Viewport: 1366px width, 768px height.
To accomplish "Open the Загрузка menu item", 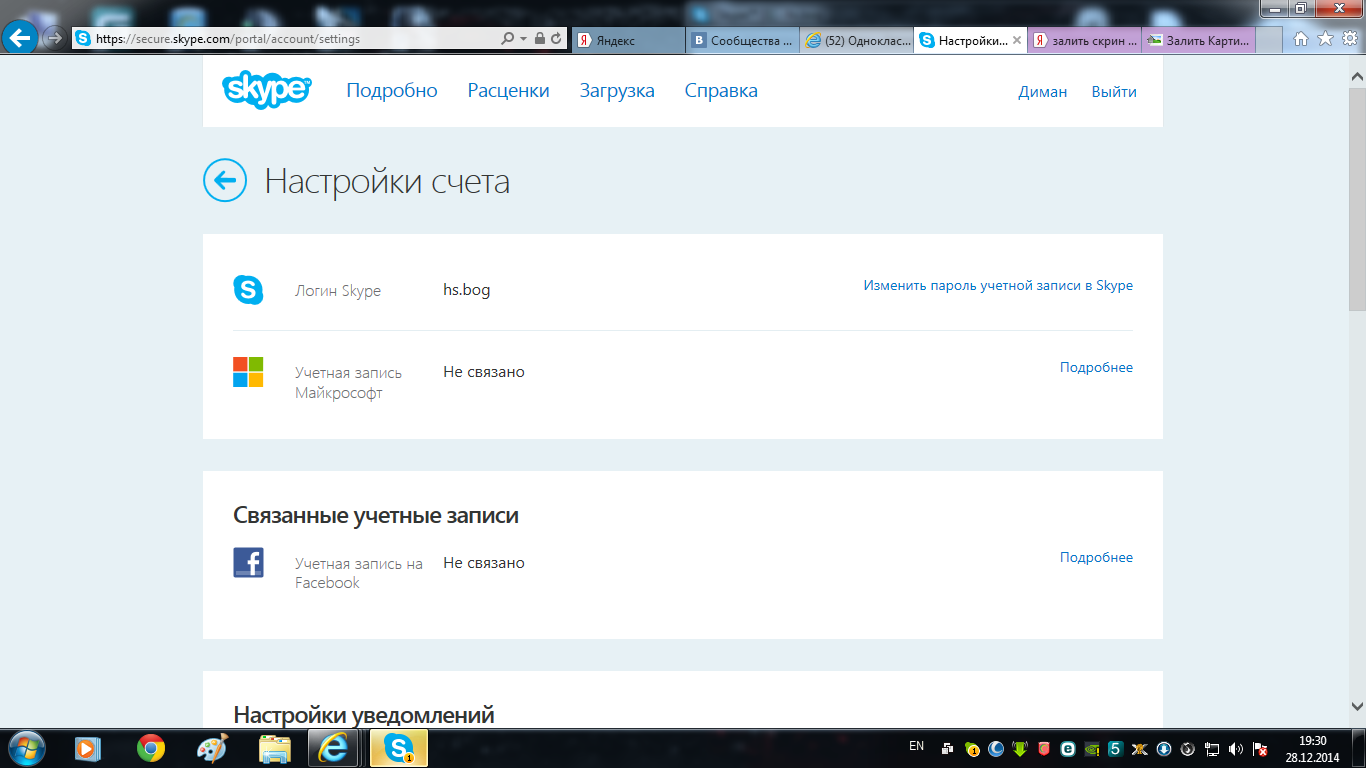I will click(617, 91).
